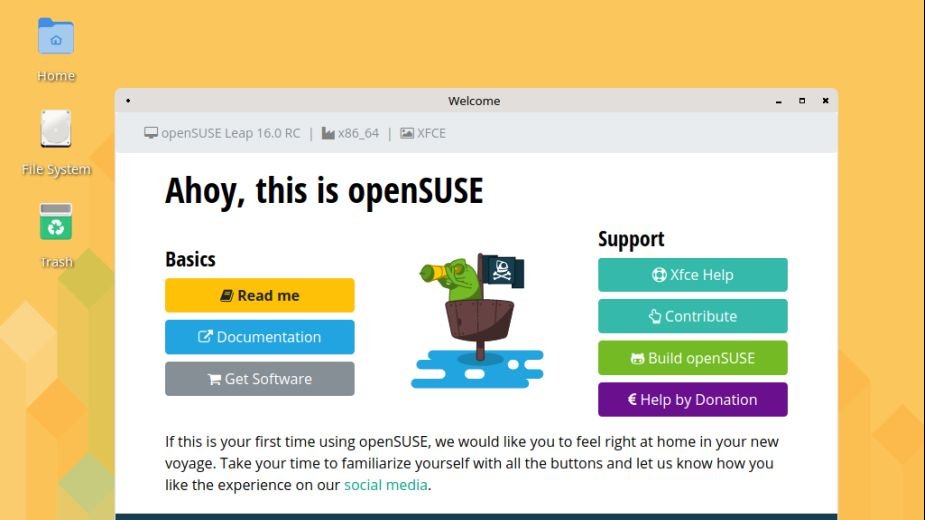The height and width of the screenshot is (520, 925).
Task: Minimize the Welcome window
Action: pyautogui.click(x=779, y=101)
